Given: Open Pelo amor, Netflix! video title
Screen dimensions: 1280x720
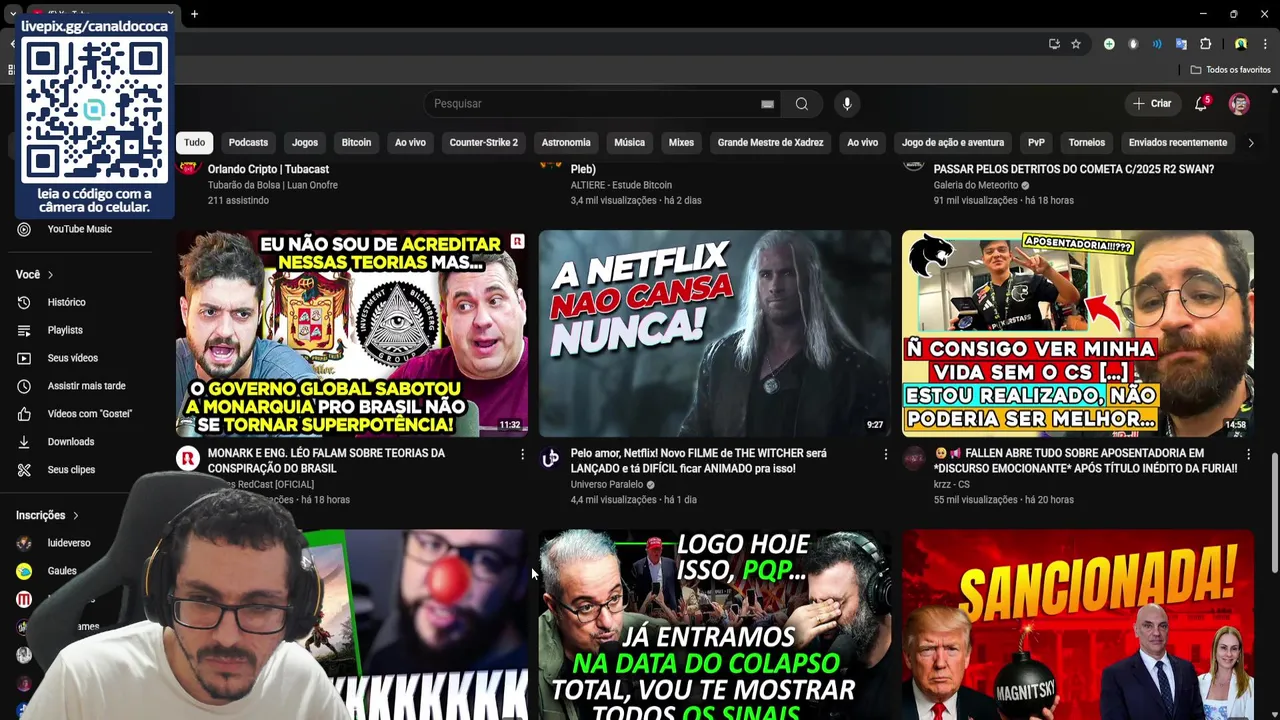Looking at the screenshot, I should coord(698,461).
